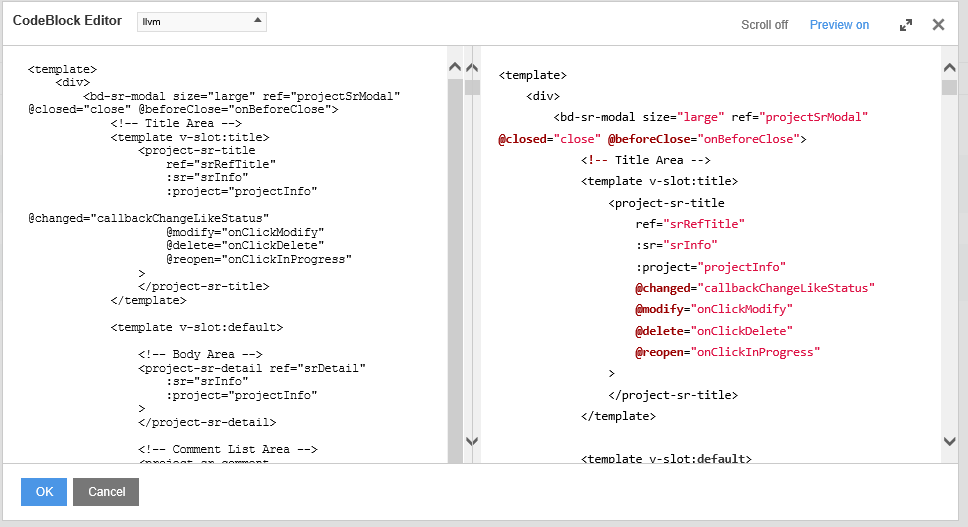The height and width of the screenshot is (527, 968).
Task: Click the middle scrollbar up arrow
Action: click(472, 67)
